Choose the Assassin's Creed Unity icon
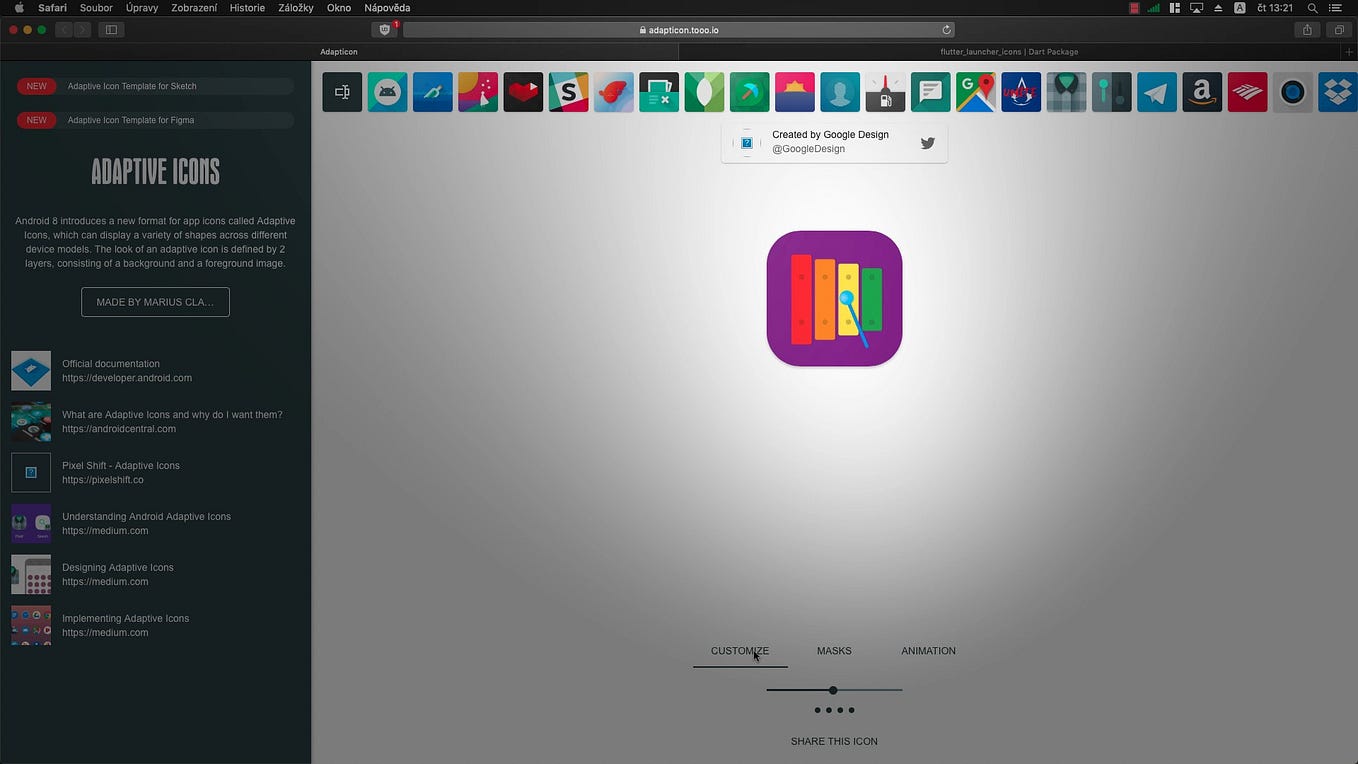 1020,91
